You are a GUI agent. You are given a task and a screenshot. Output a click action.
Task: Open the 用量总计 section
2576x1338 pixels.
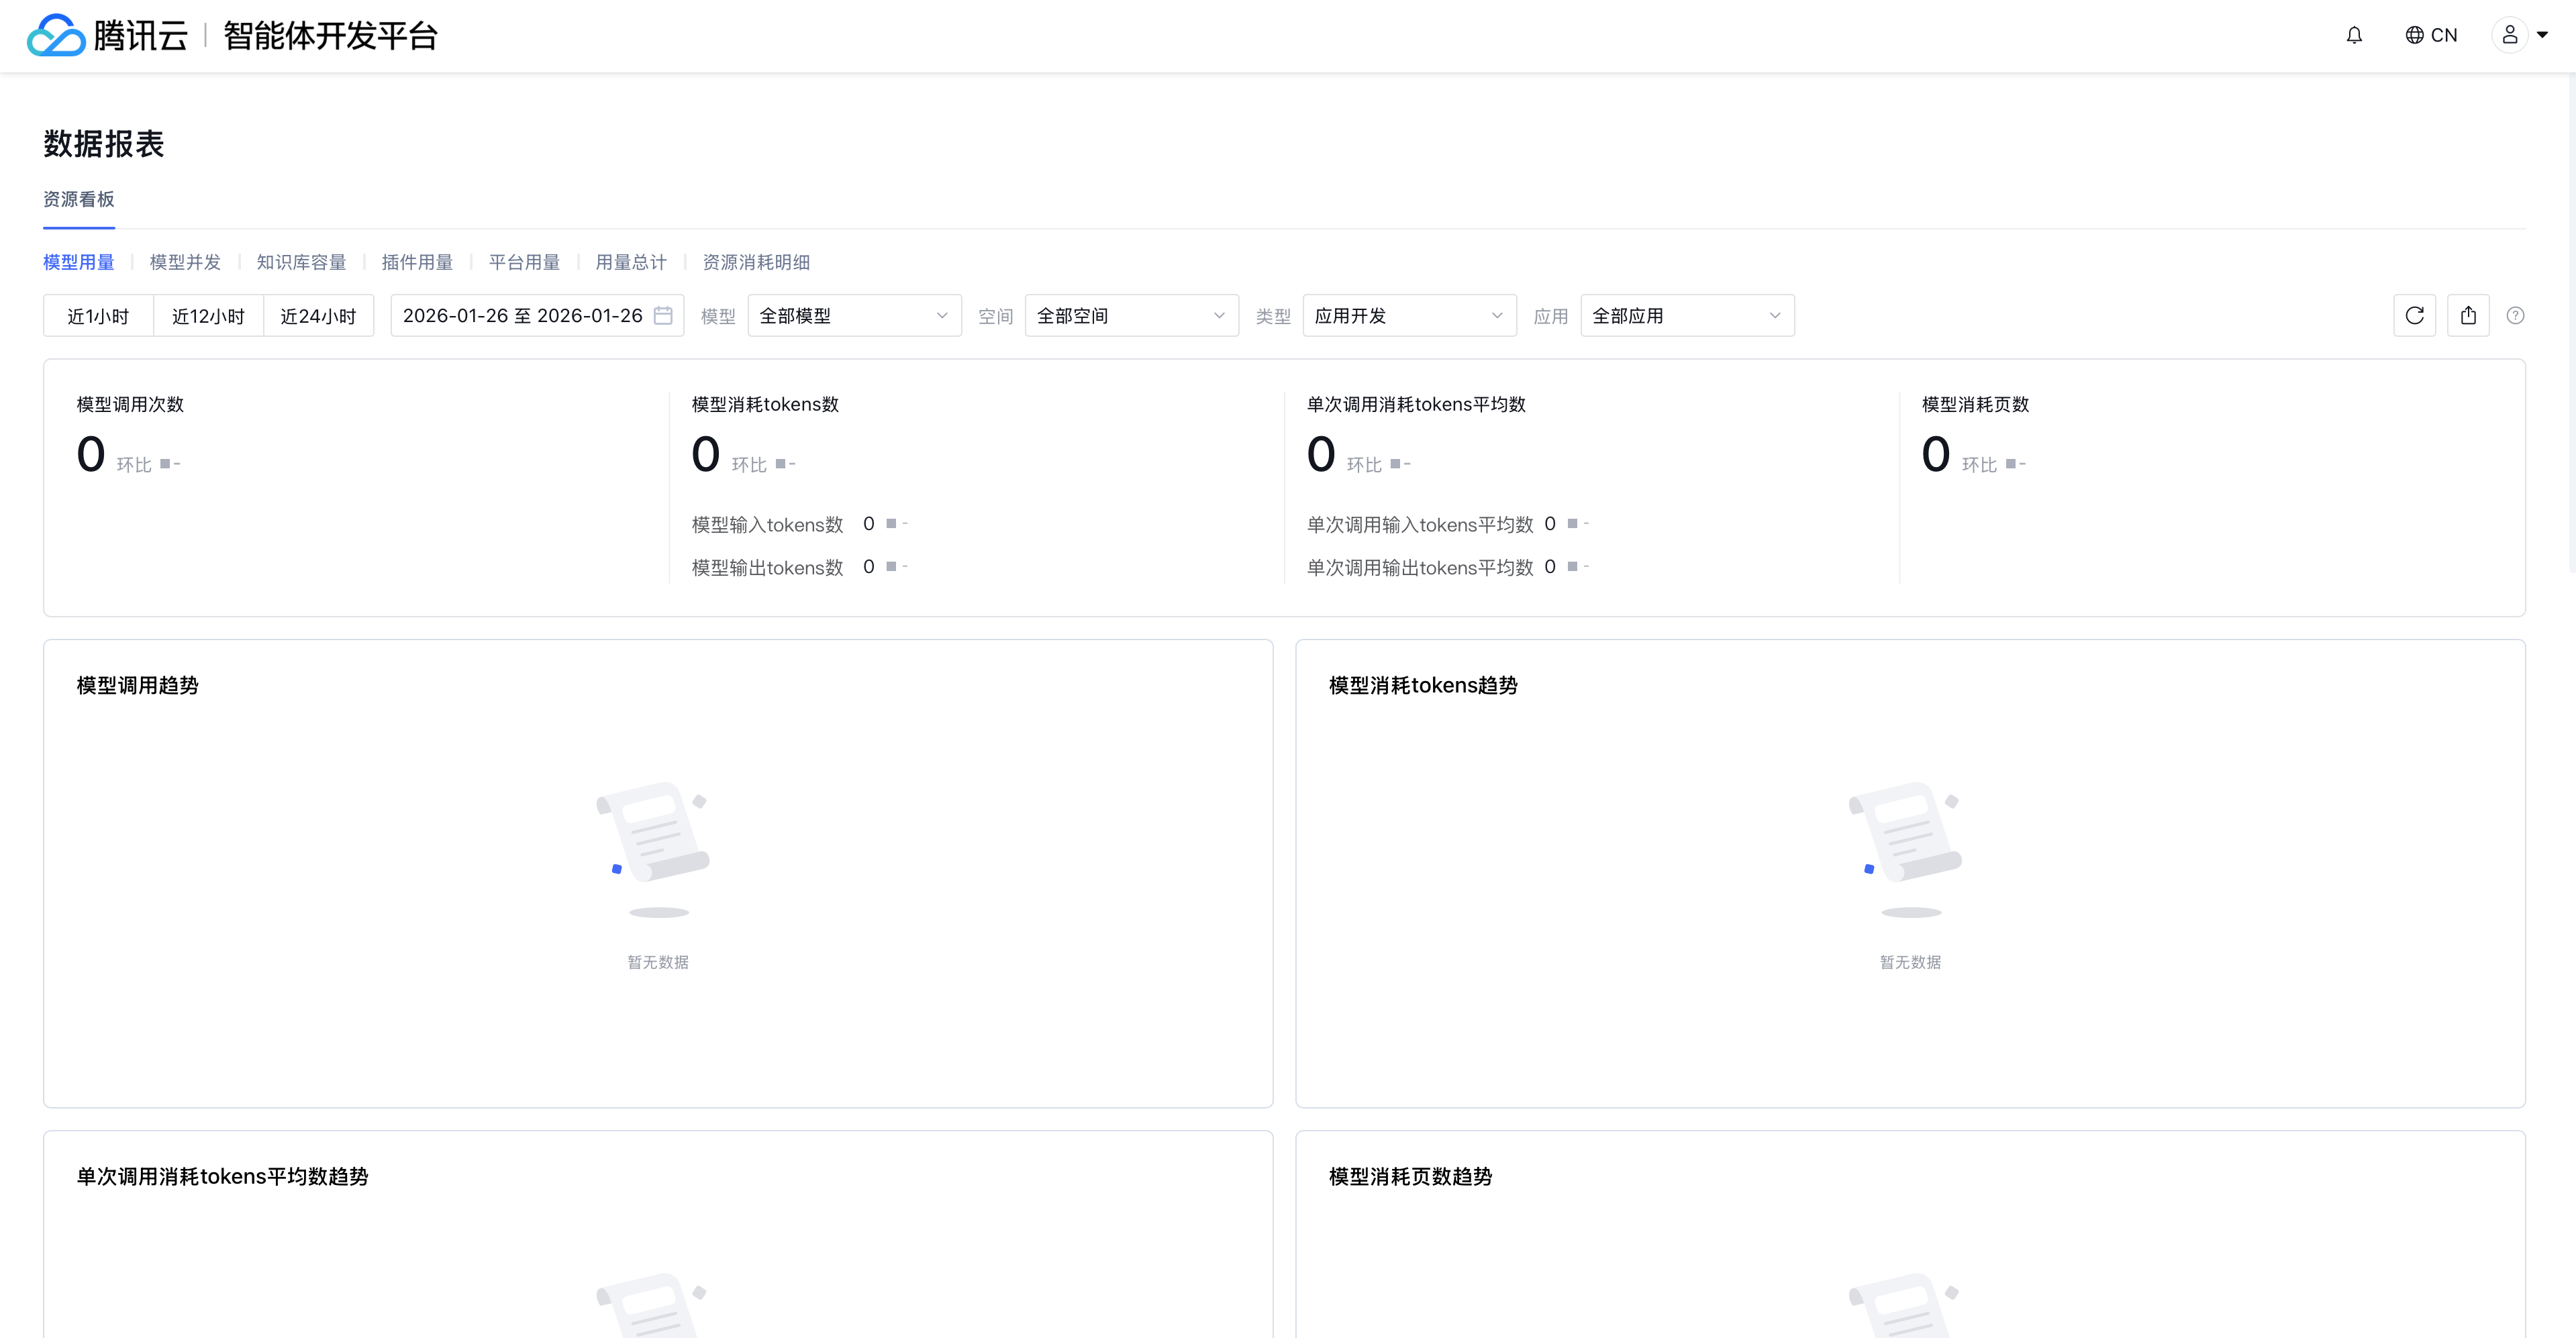pyautogui.click(x=631, y=262)
